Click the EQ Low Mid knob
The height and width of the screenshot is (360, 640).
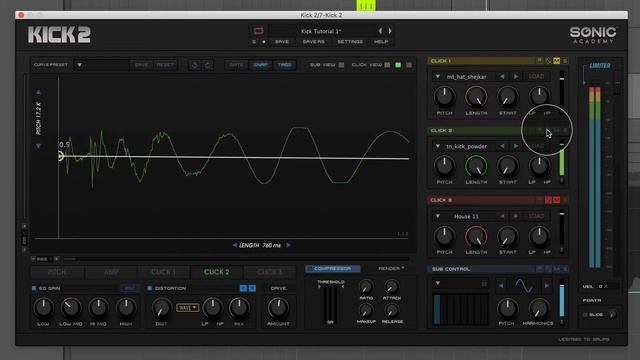point(71,308)
